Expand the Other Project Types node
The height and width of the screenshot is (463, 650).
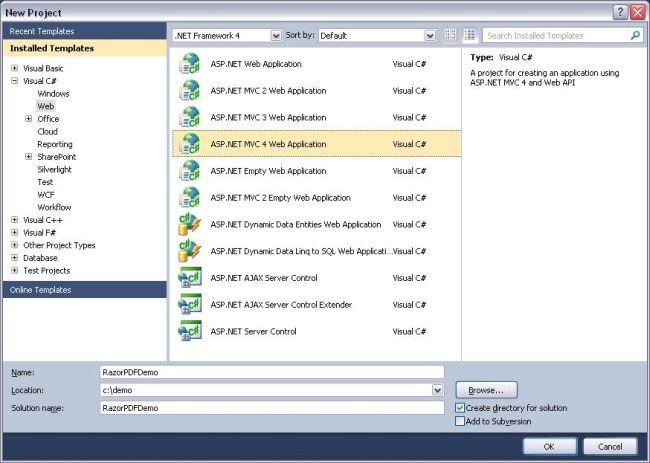pos(15,245)
